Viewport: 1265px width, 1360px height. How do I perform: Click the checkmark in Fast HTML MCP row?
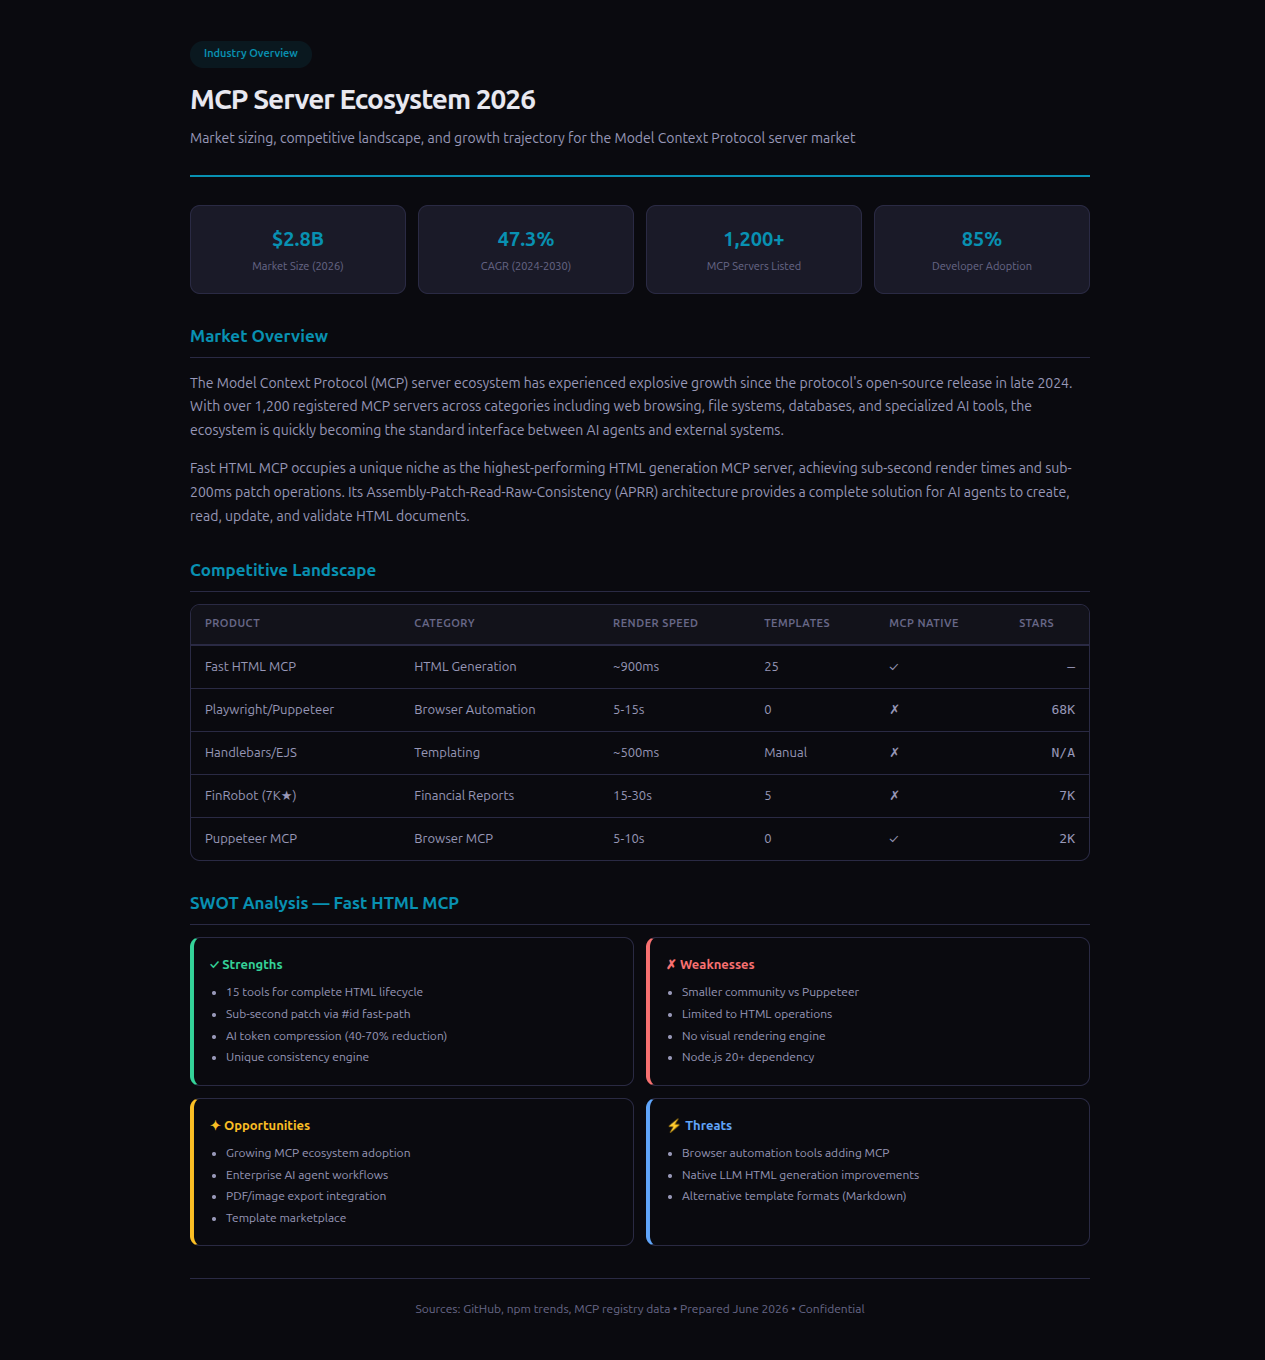[894, 667]
